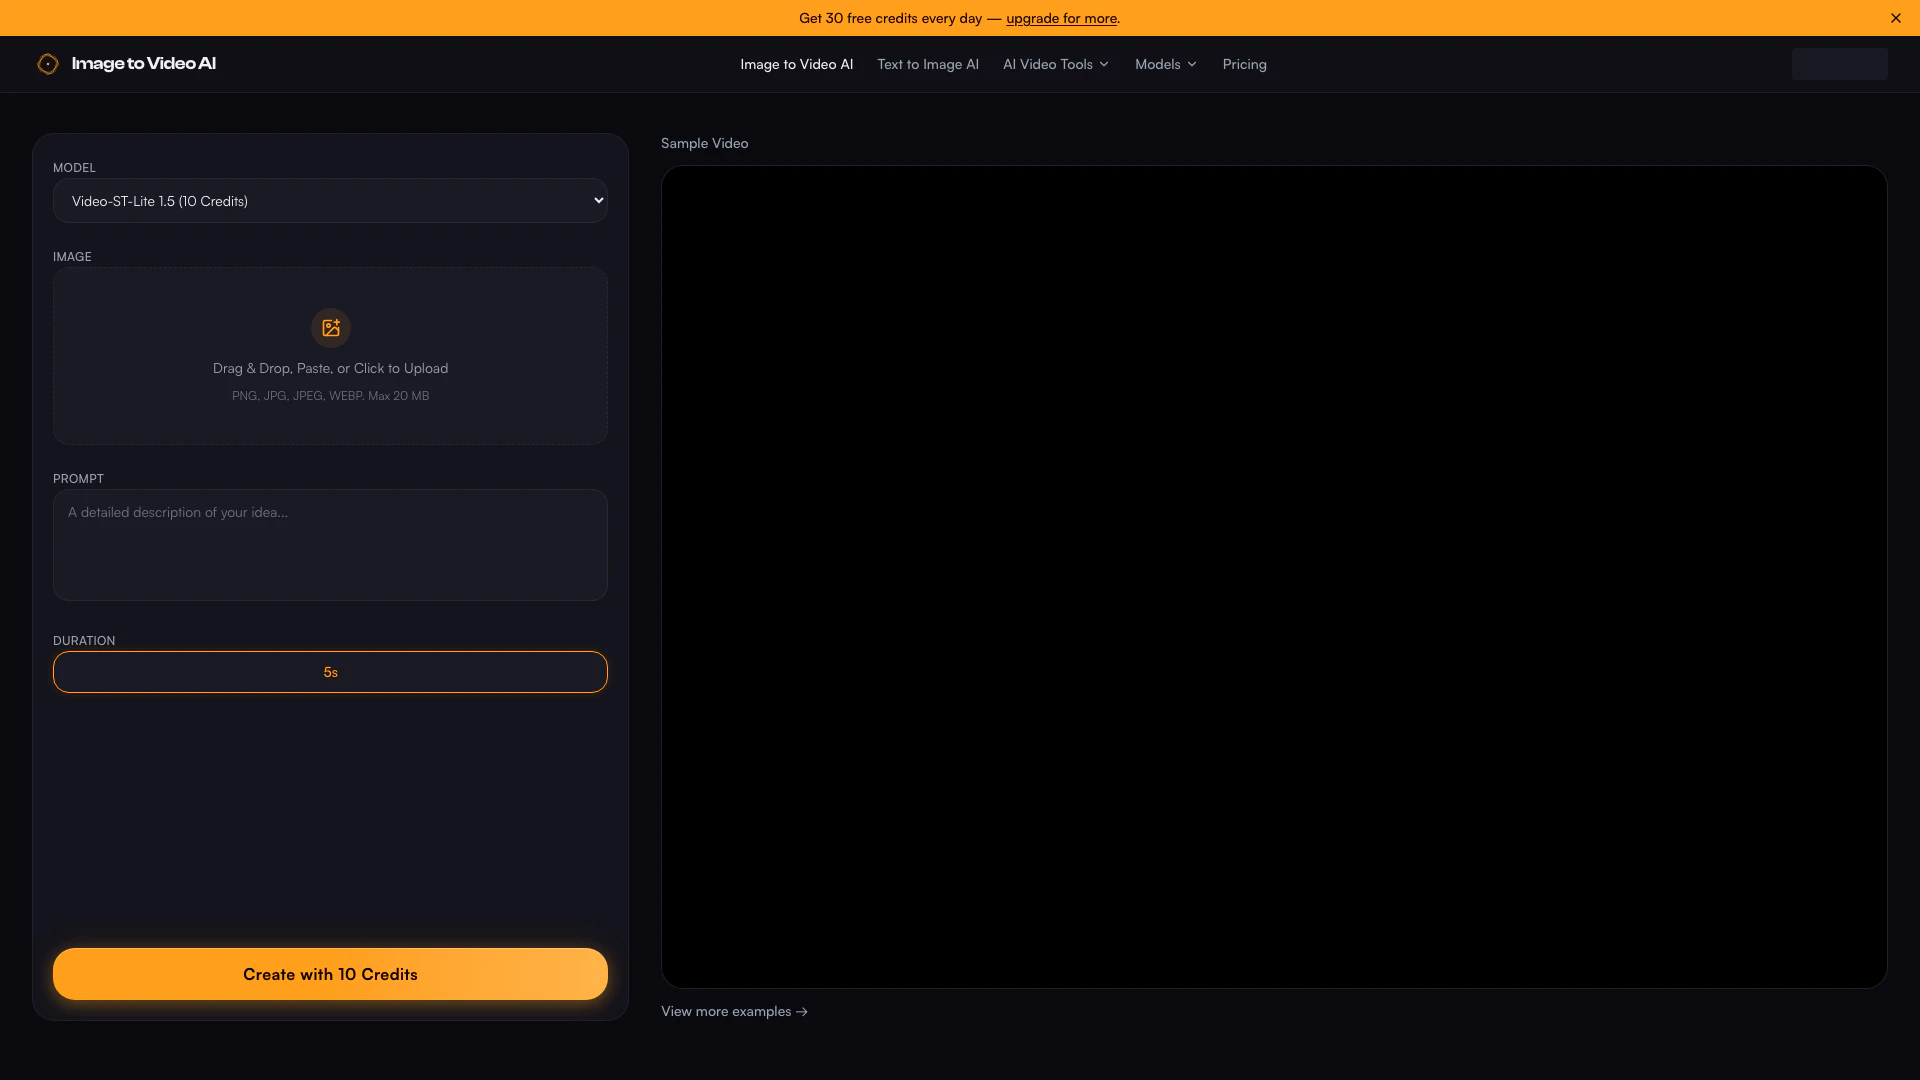The height and width of the screenshot is (1080, 1920).
Task: Click the sample video preview area
Action: 1274,577
